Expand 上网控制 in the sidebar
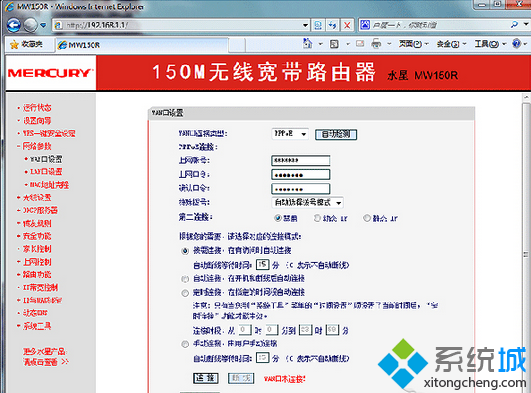Viewport: 531px width, 393px height. [37, 262]
